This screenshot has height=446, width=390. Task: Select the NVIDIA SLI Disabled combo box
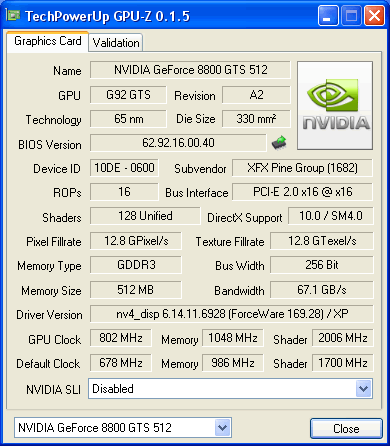(230, 388)
